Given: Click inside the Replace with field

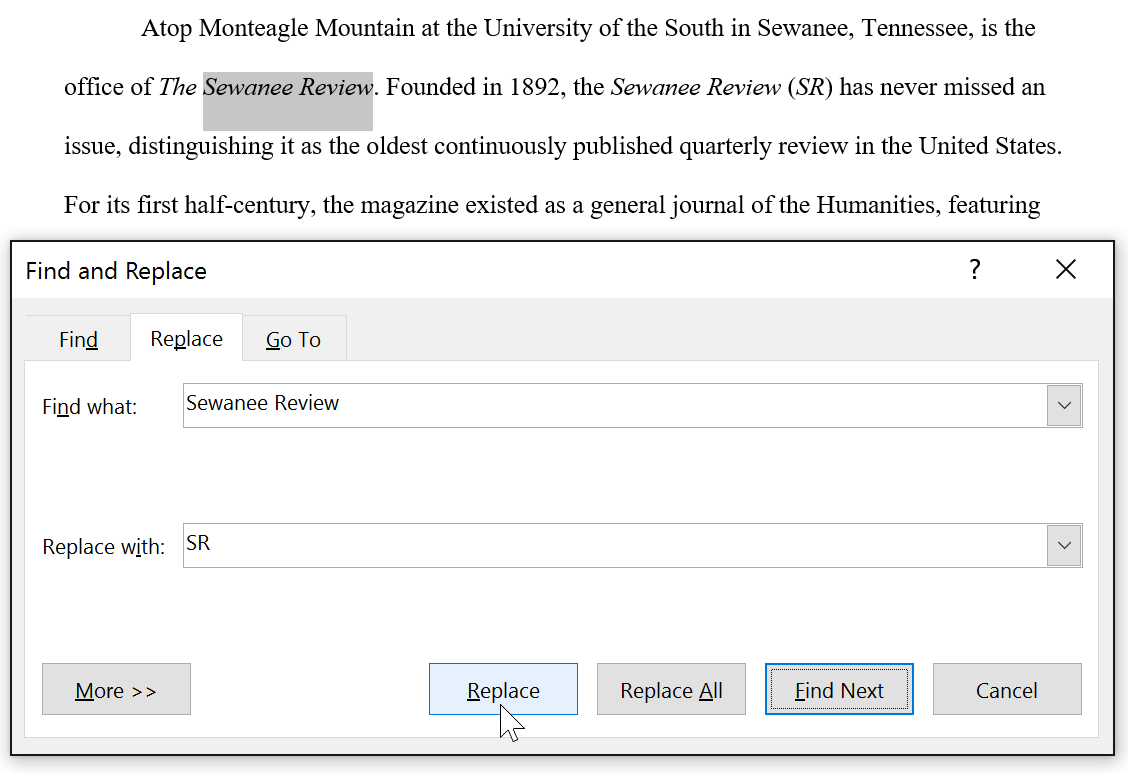Looking at the screenshot, I should point(500,545).
